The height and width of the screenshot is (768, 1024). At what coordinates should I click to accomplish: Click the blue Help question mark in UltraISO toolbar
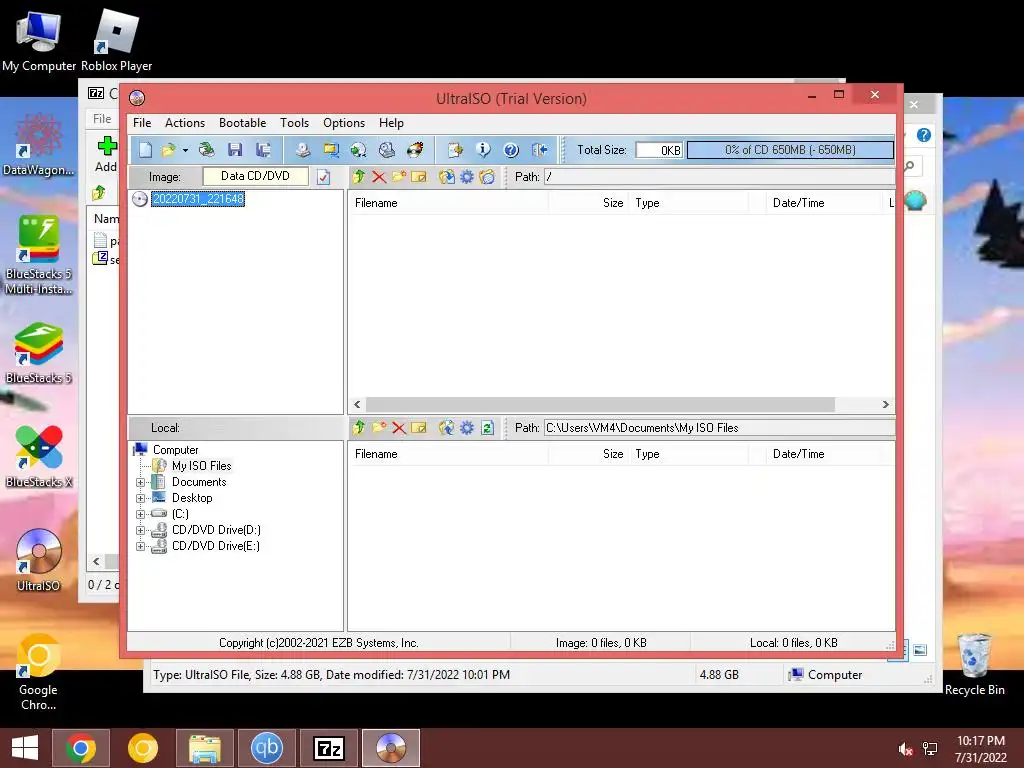point(511,150)
